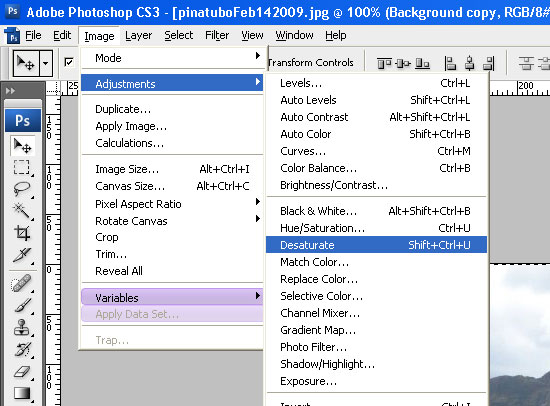The height and width of the screenshot is (406, 550).
Task: Toggle the Auto-Select checkbox in options bar
Action: [x=69, y=62]
